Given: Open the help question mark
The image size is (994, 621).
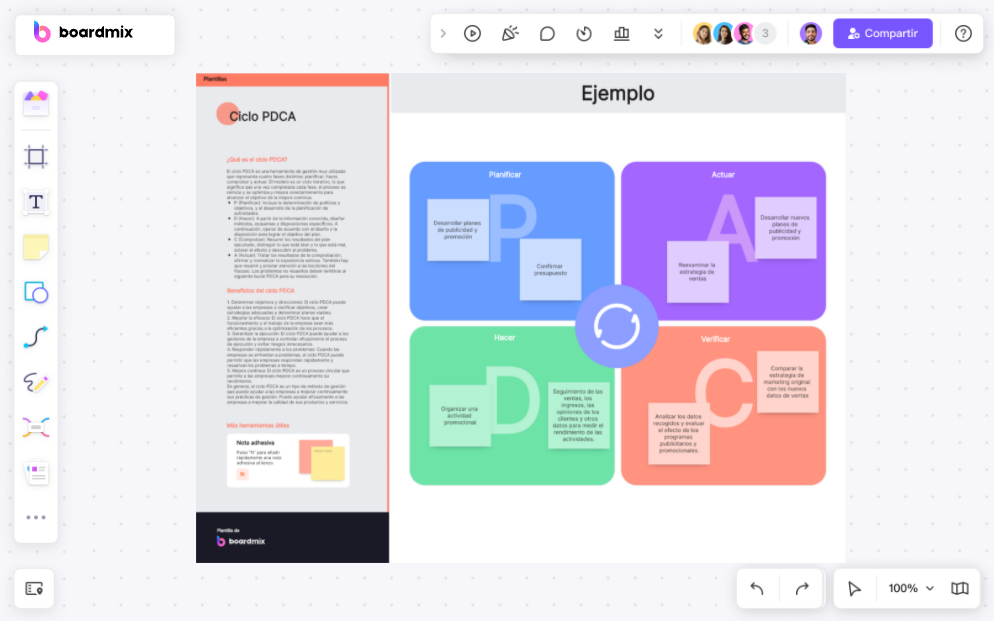Looking at the screenshot, I should tap(963, 34).
